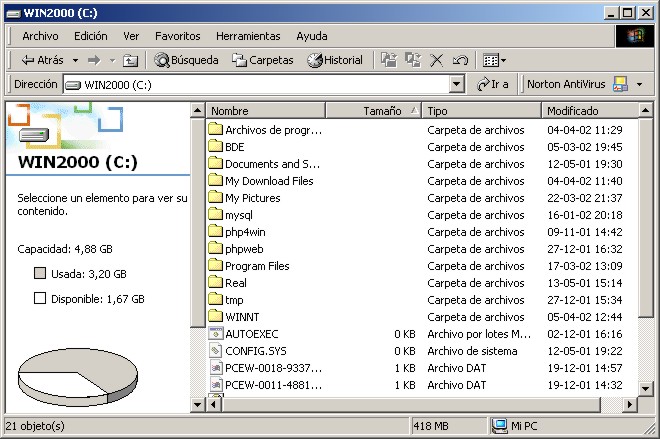Sort by the Tipo column header

[x=482, y=111]
